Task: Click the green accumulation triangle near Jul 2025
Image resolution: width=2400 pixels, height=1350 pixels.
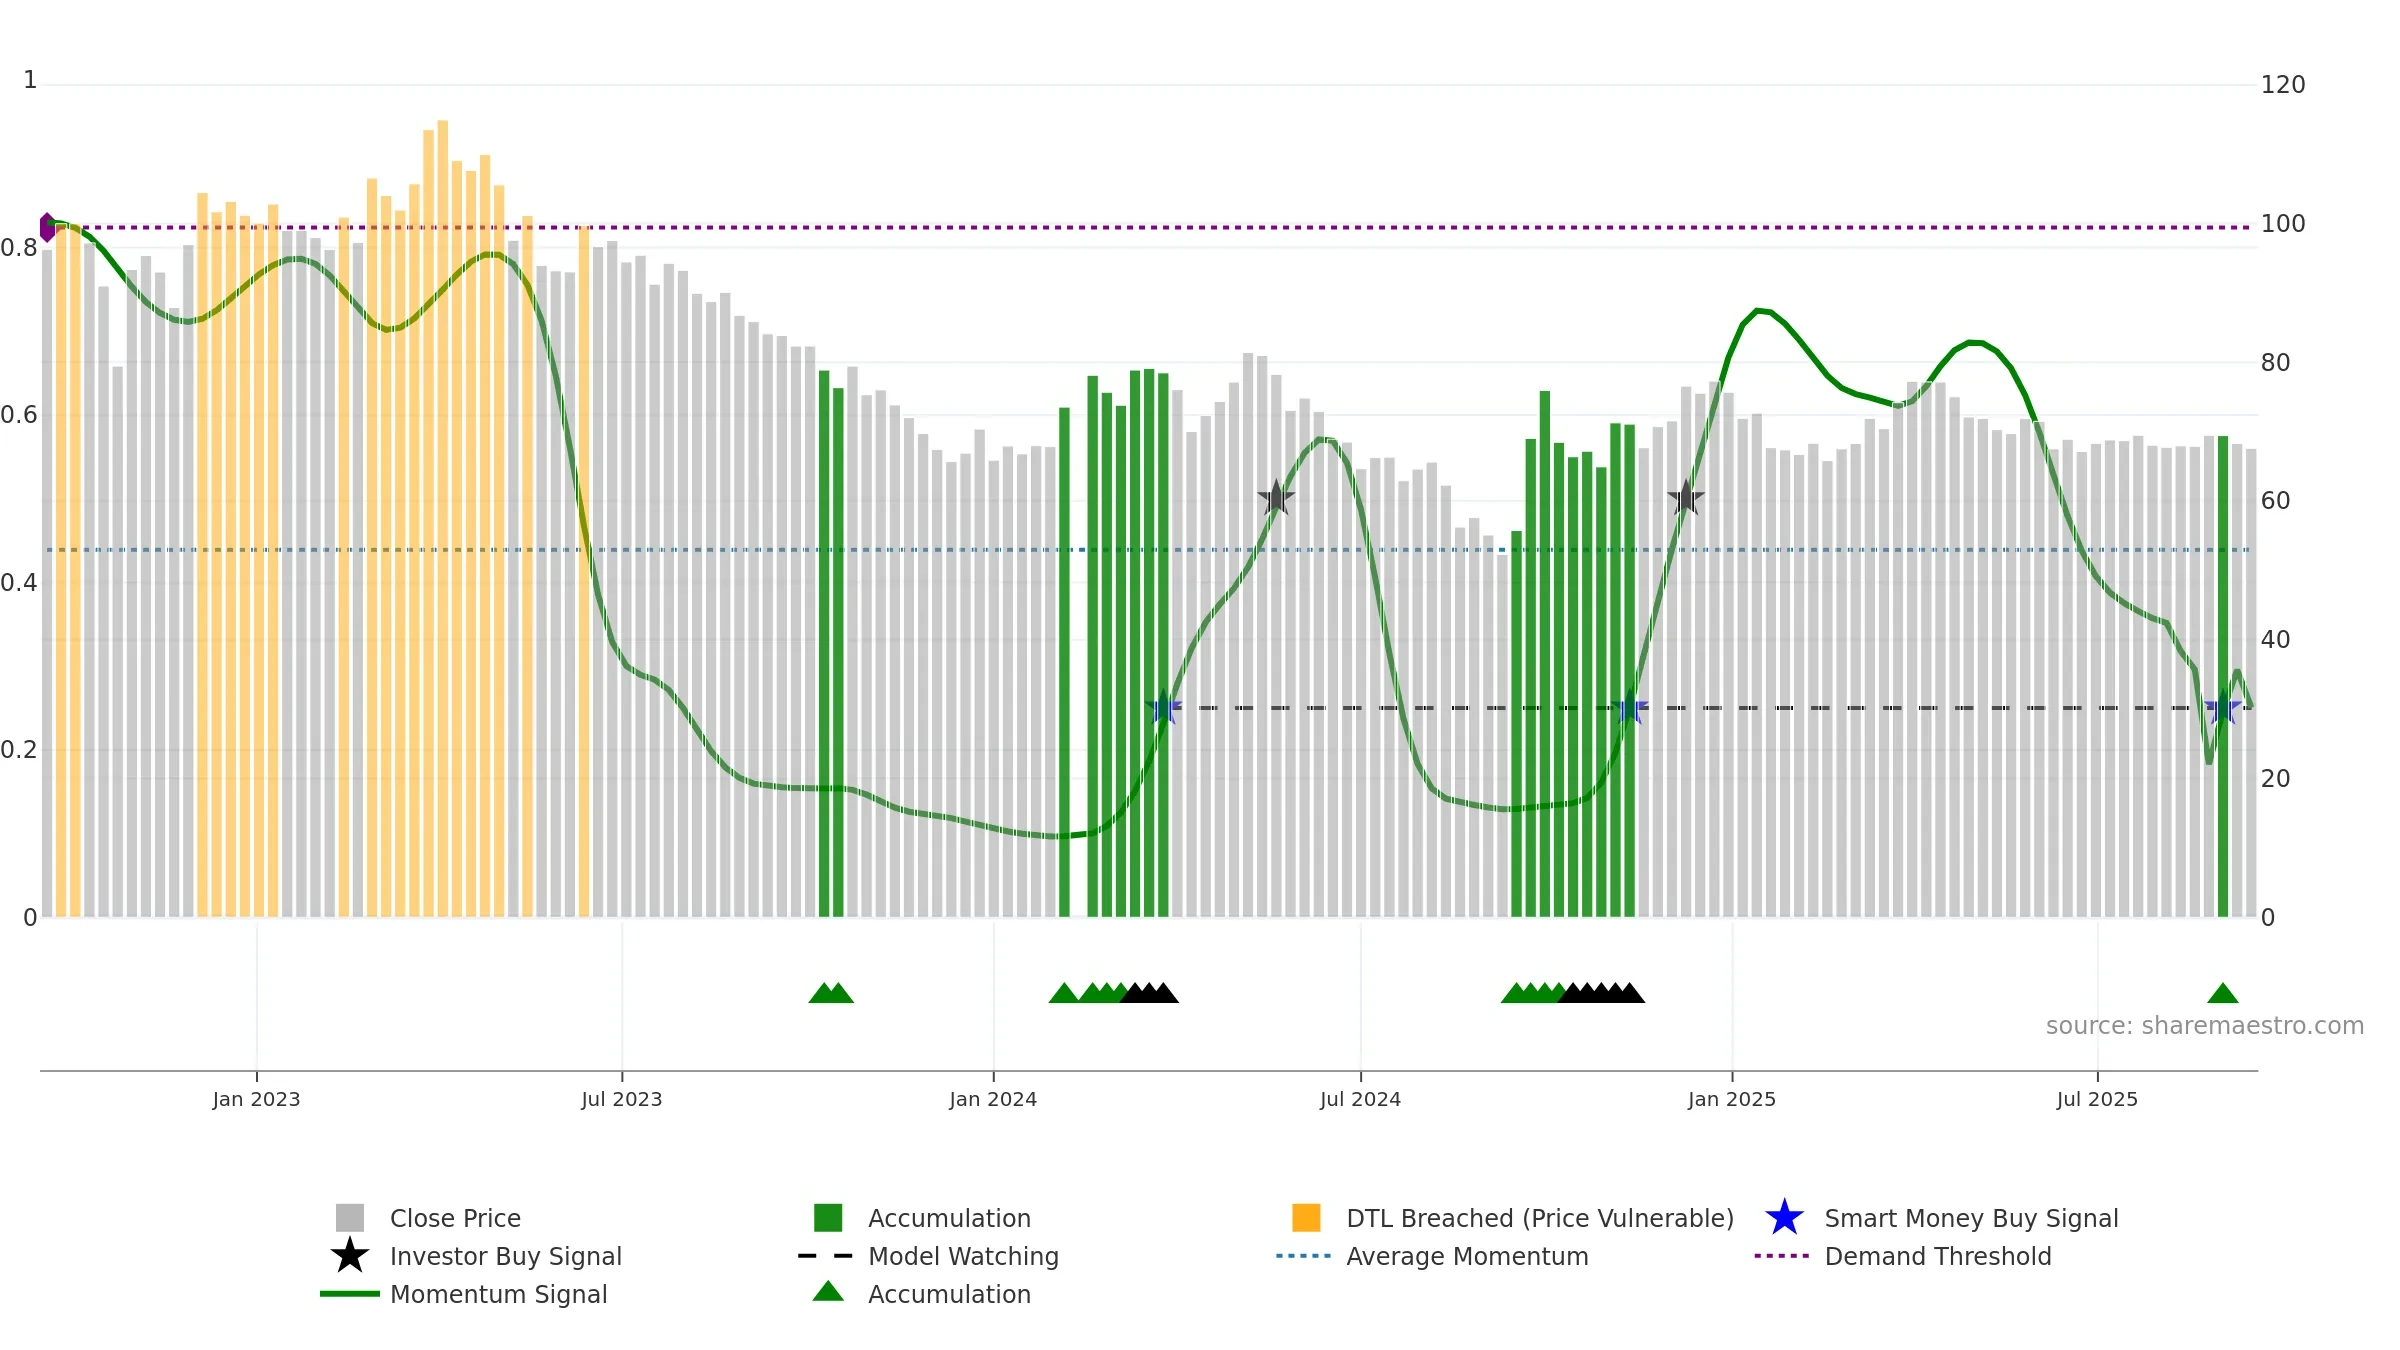Action: (x=2223, y=993)
